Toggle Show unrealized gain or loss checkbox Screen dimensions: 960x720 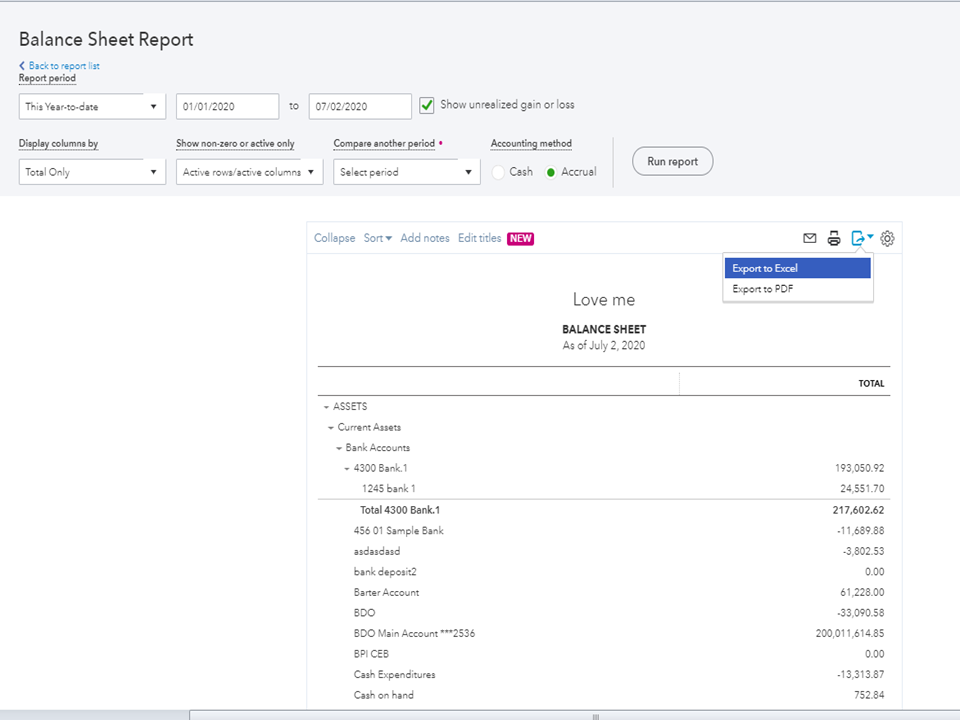click(x=427, y=105)
